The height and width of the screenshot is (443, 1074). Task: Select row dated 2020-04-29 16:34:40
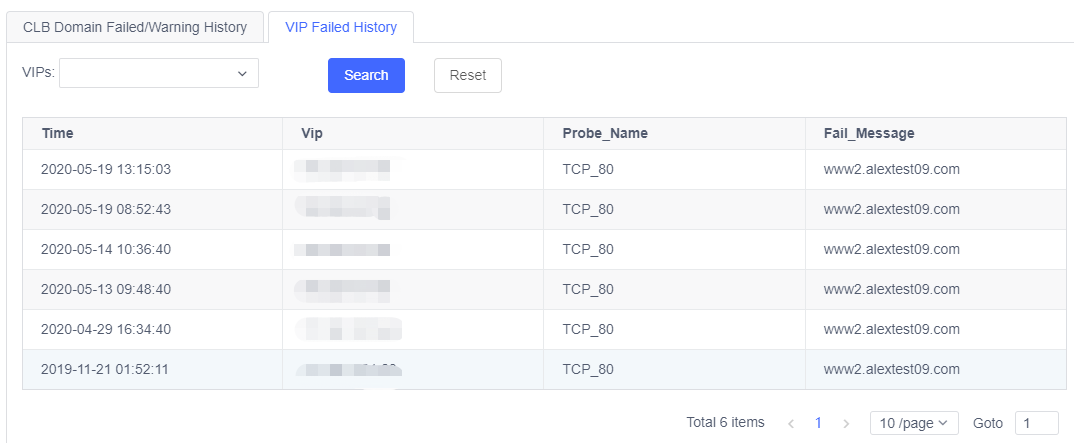106,329
